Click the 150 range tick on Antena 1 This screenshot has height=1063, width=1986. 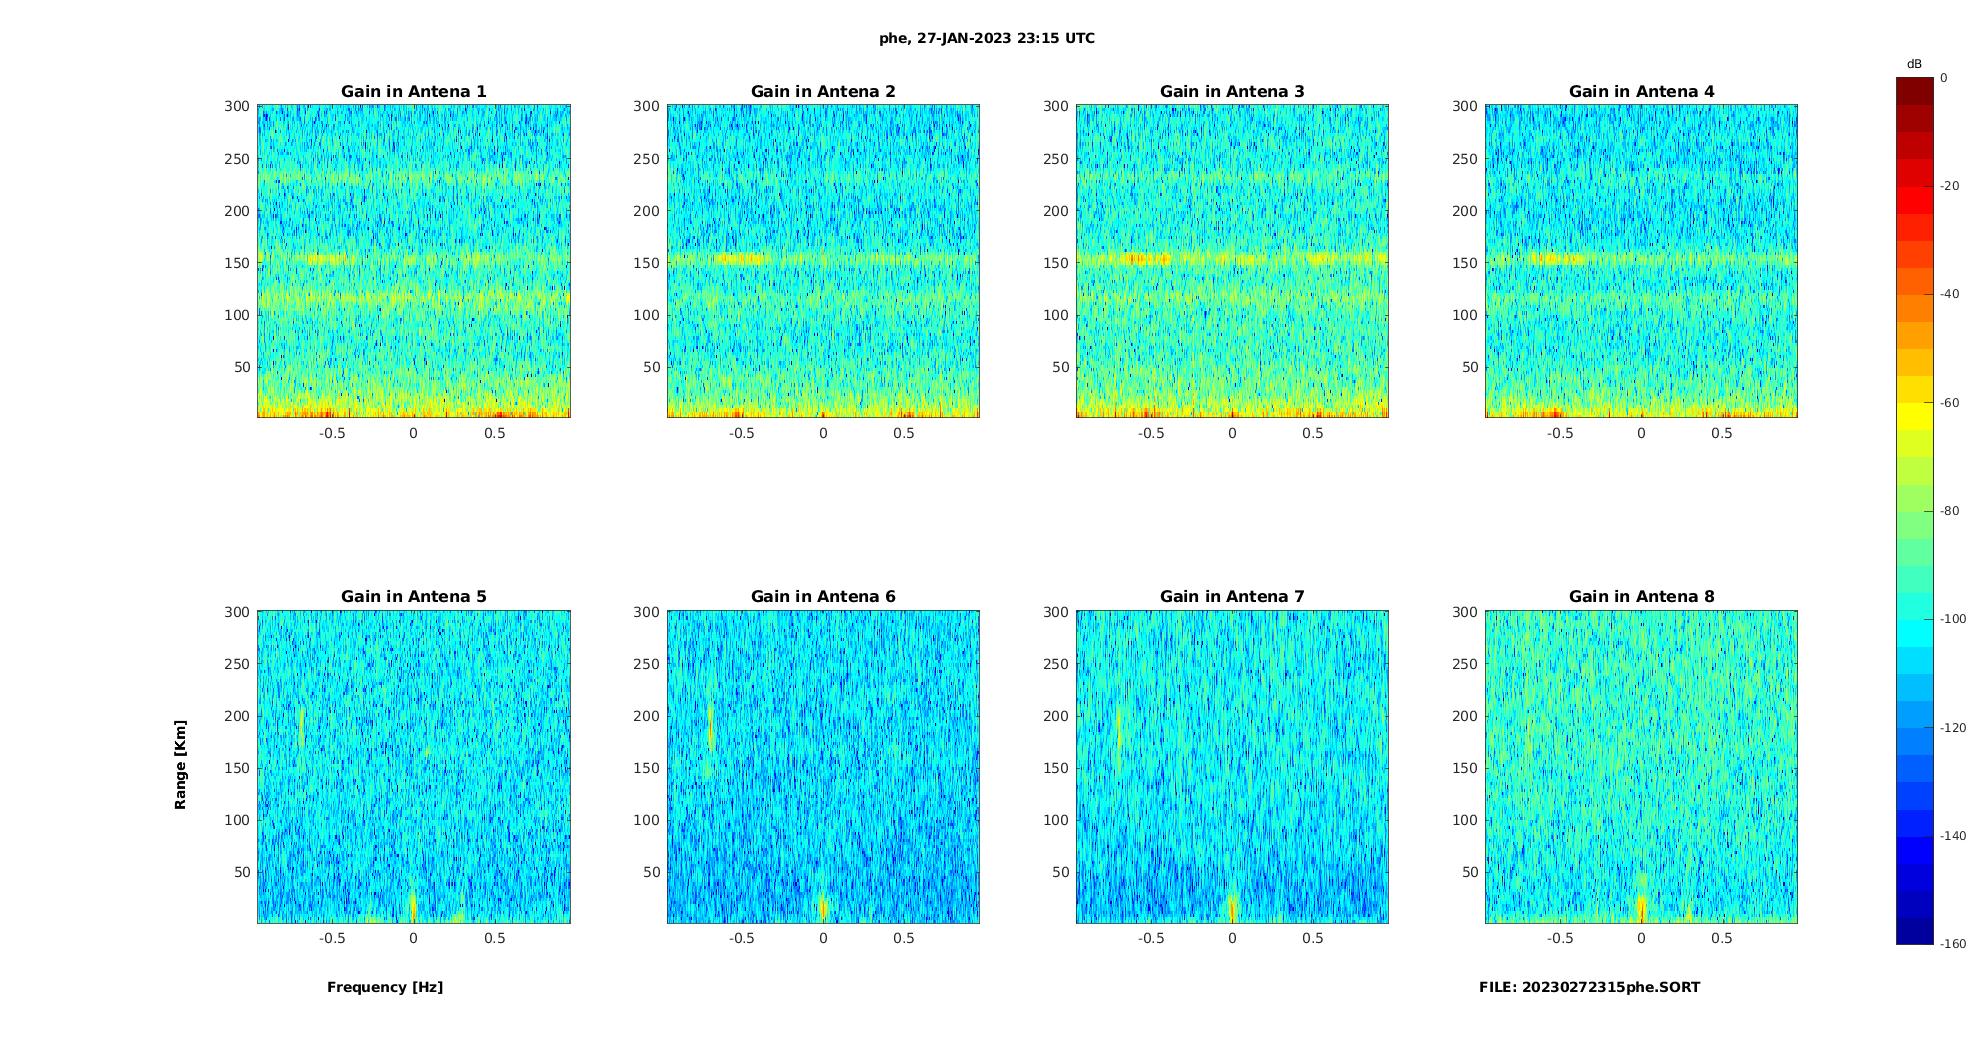(237, 263)
